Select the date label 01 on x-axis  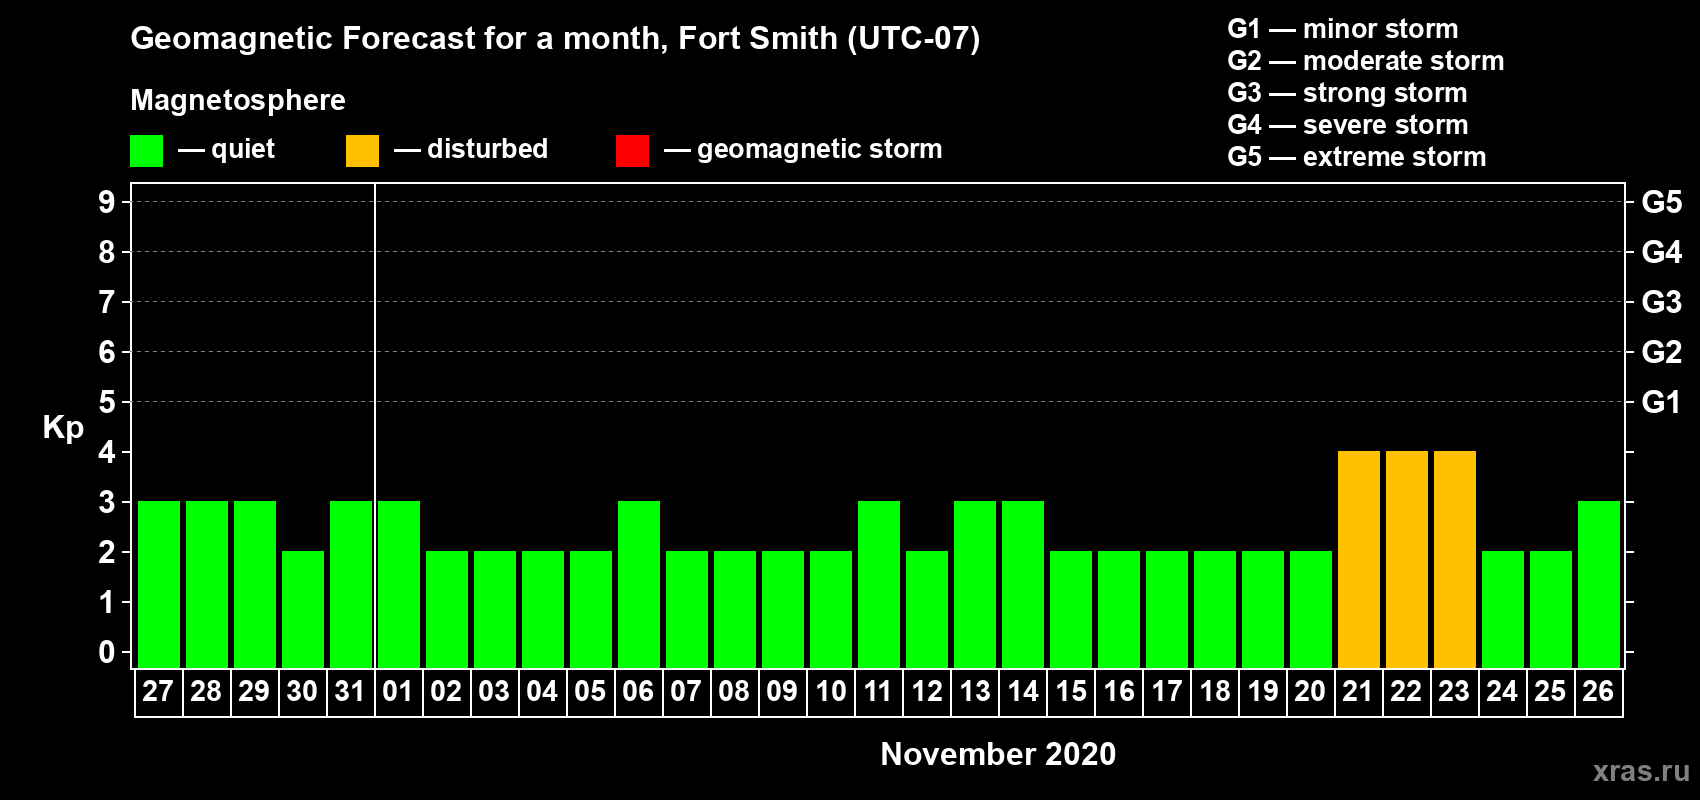(398, 691)
